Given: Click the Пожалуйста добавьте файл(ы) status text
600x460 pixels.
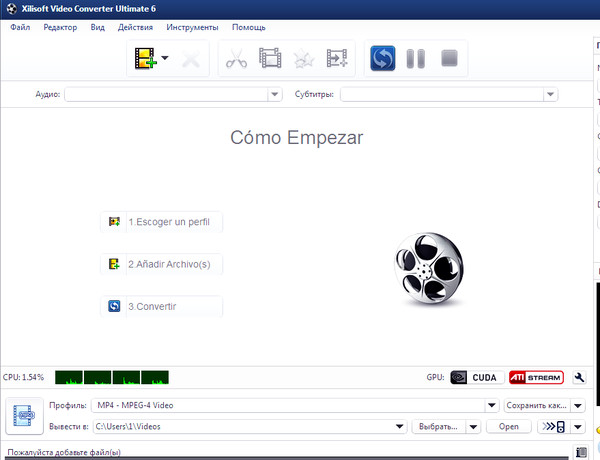Looking at the screenshot, I should 64,452.
